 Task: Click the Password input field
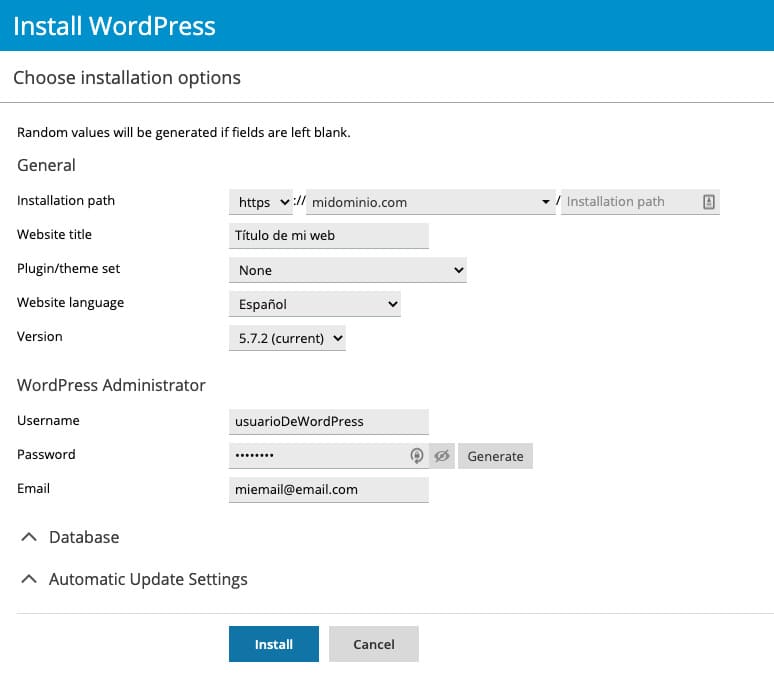coord(329,456)
